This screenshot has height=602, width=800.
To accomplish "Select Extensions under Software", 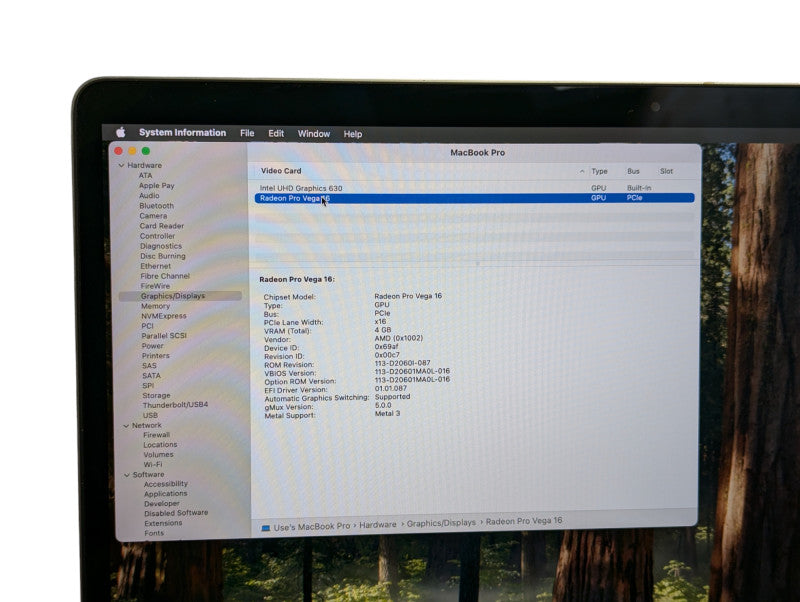I will (163, 523).
